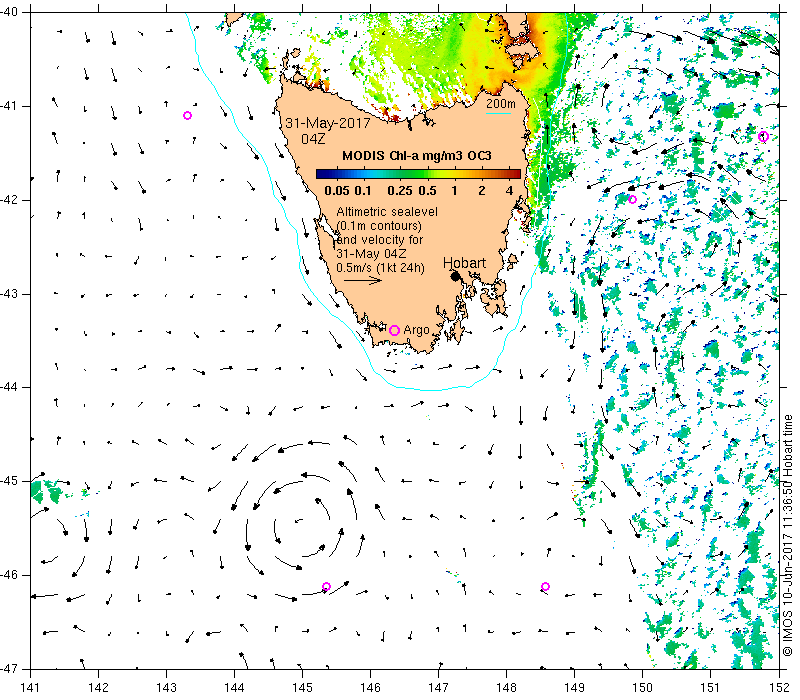Click the colorbar tick value '4'

509,191
